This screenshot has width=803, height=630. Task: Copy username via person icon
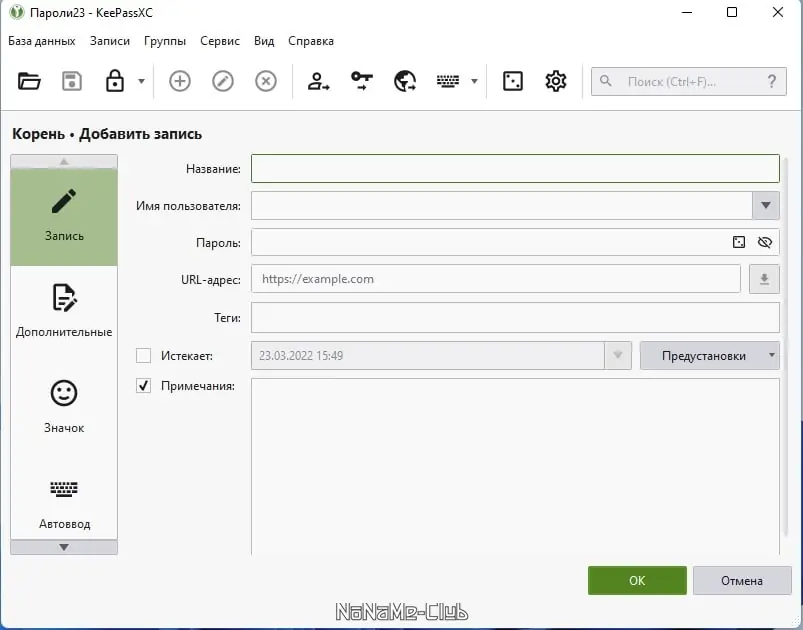tap(318, 81)
